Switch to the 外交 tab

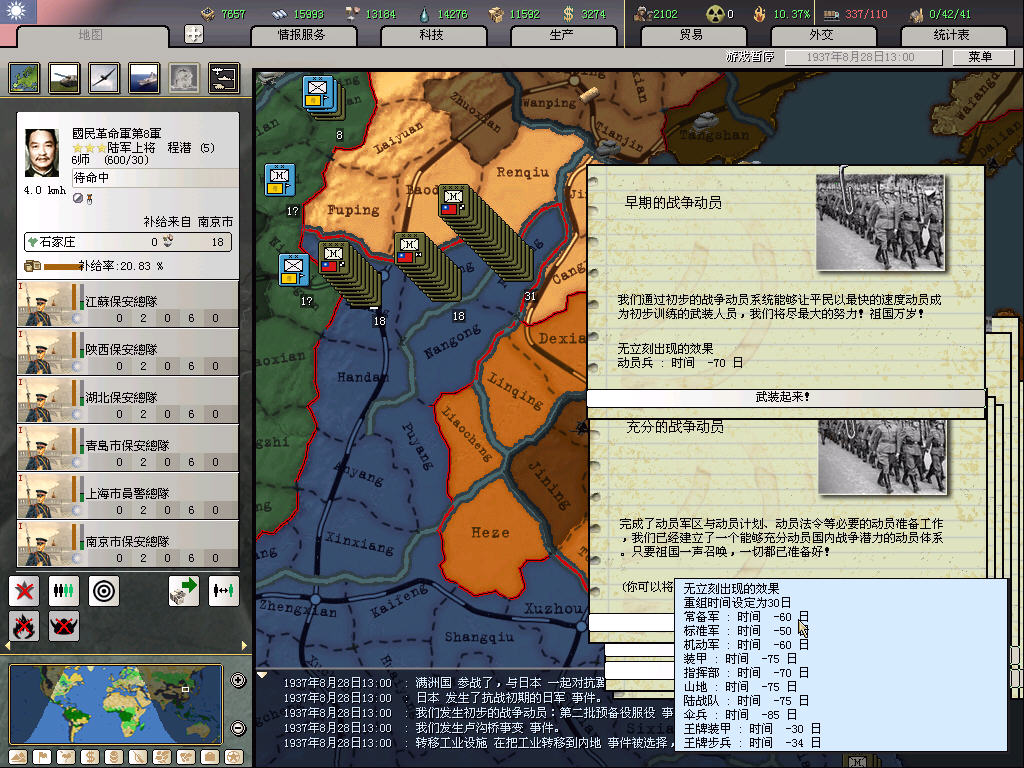coord(820,35)
